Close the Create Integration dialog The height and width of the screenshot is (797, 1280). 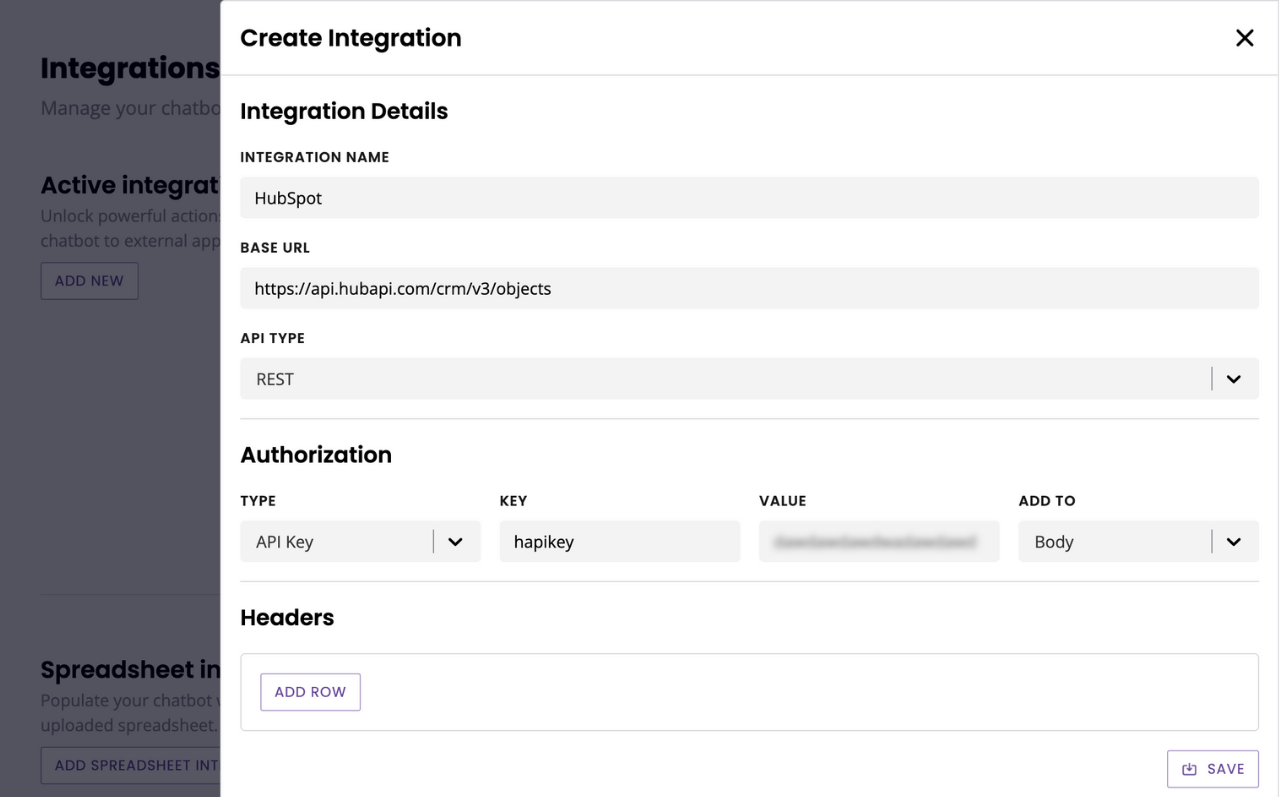(x=1244, y=38)
